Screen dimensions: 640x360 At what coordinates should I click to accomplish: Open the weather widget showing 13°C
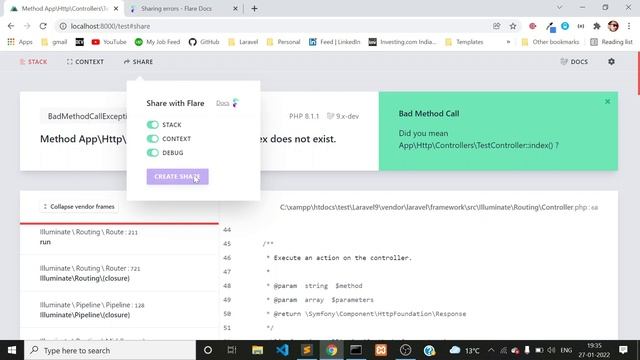pyautogui.click(x=464, y=350)
